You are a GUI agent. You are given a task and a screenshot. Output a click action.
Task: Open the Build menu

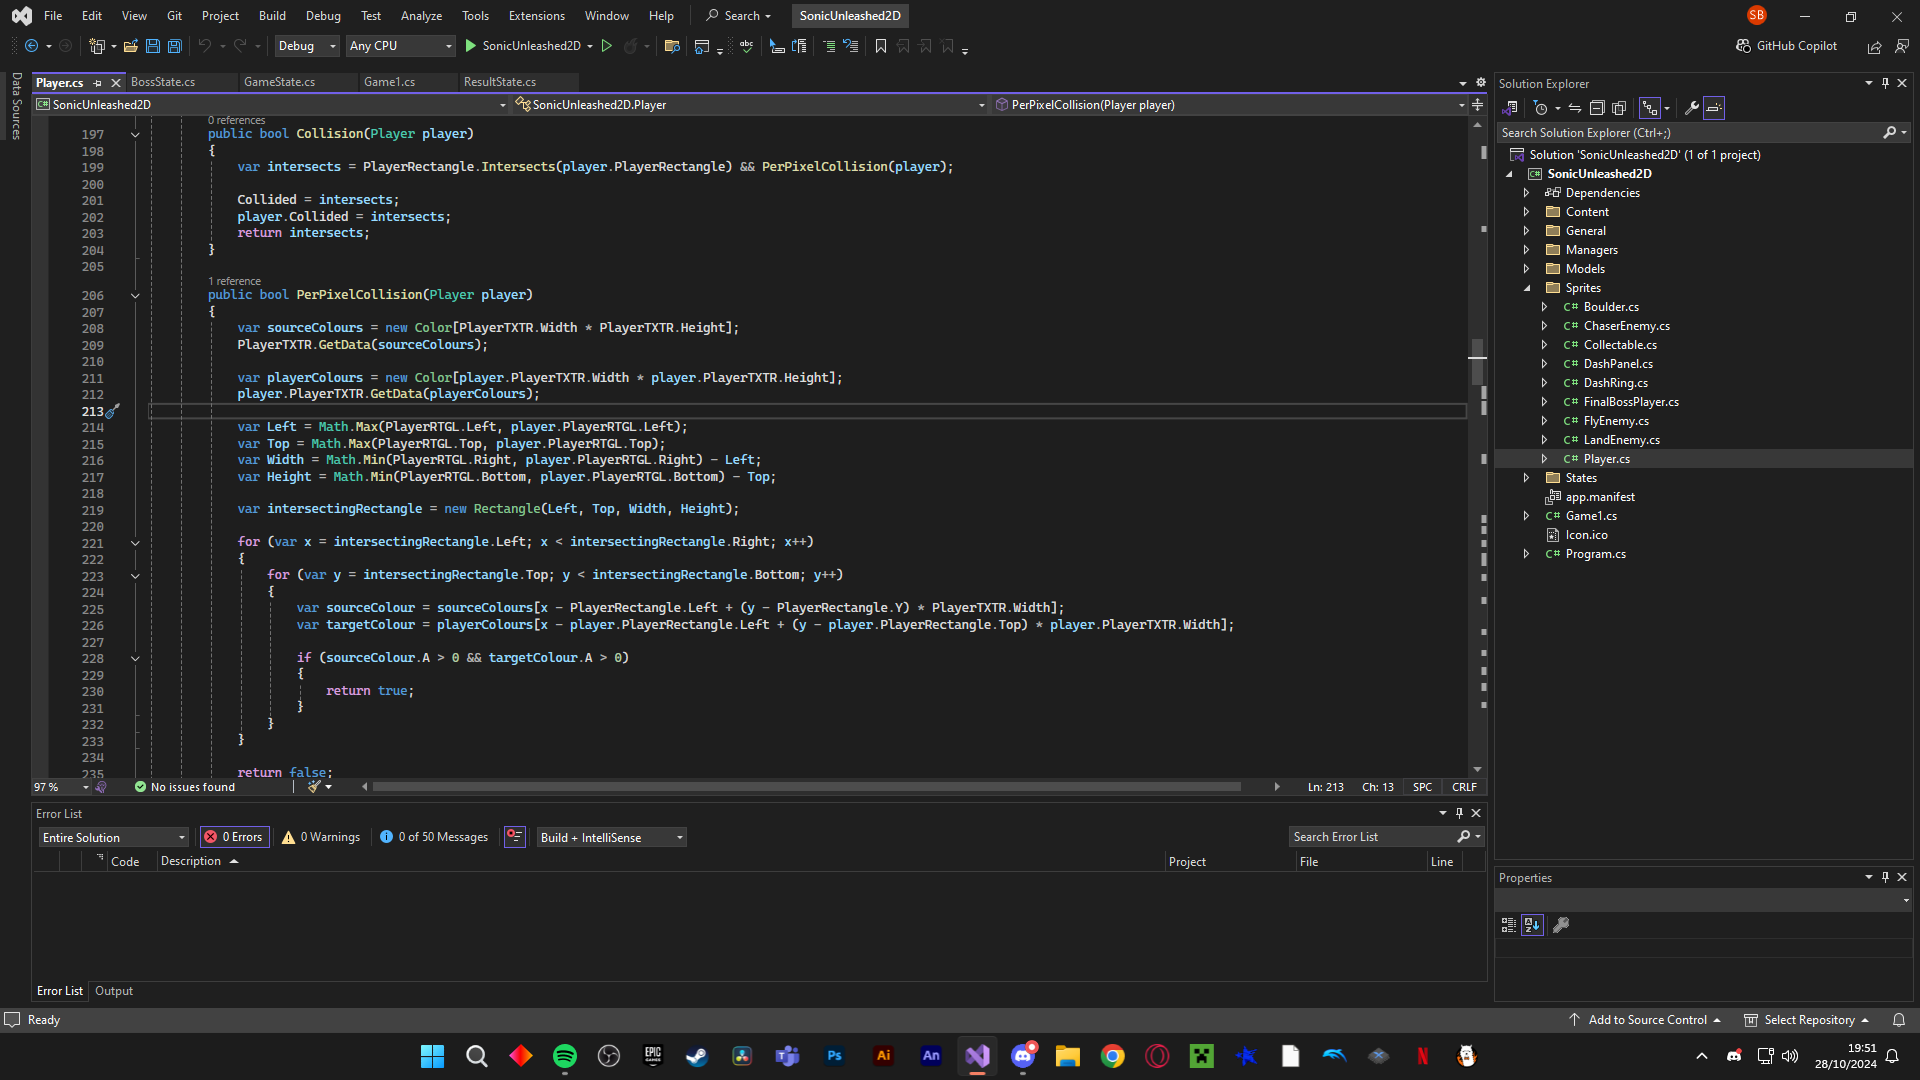click(272, 16)
